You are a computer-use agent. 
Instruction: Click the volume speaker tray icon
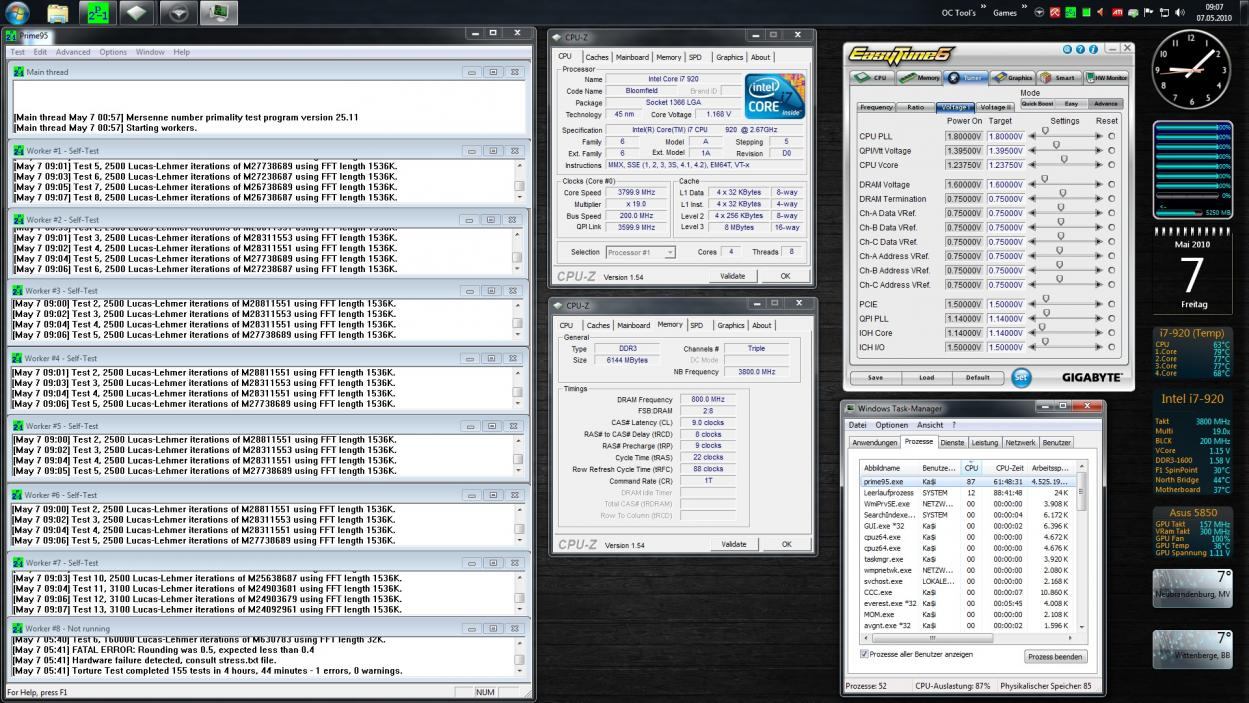[x=1178, y=13]
